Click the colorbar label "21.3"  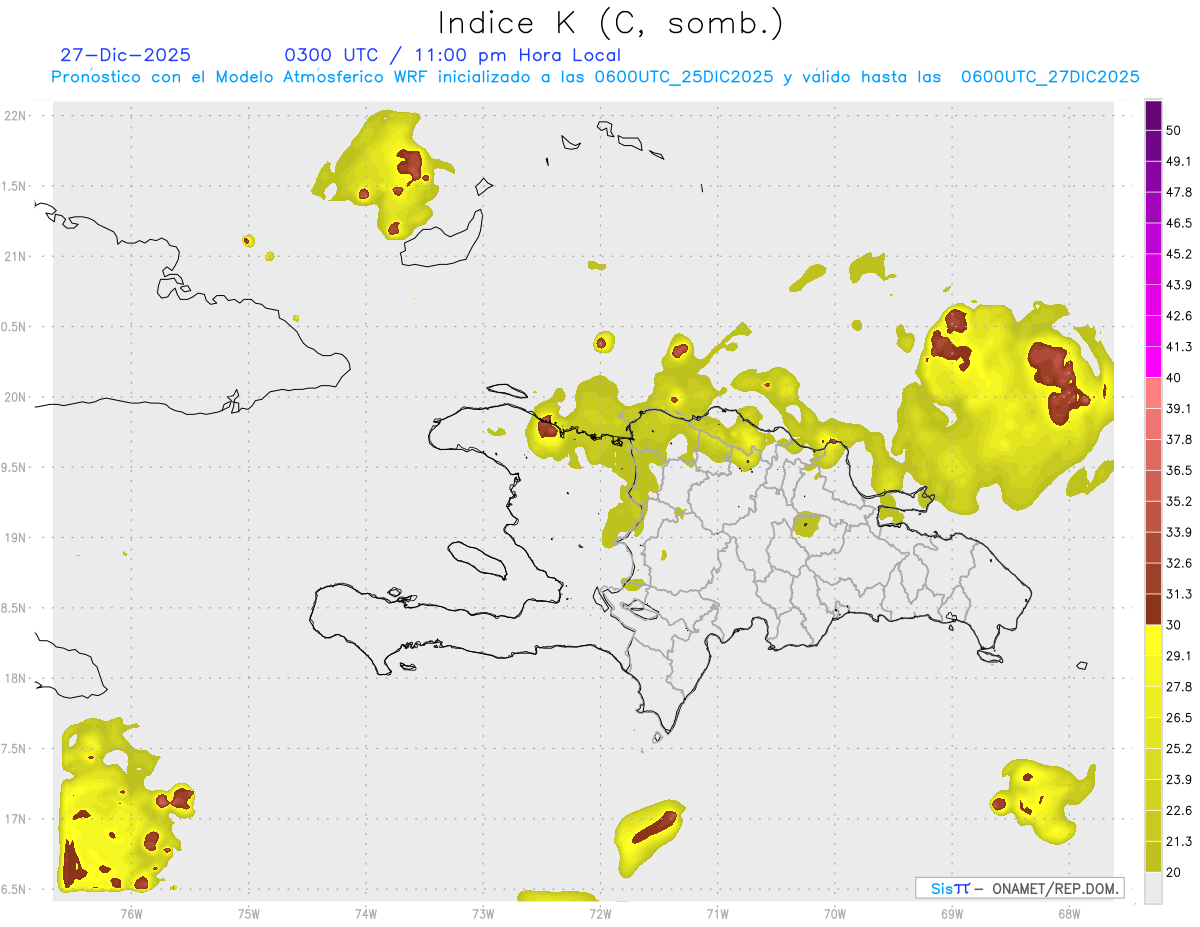pos(1179,842)
